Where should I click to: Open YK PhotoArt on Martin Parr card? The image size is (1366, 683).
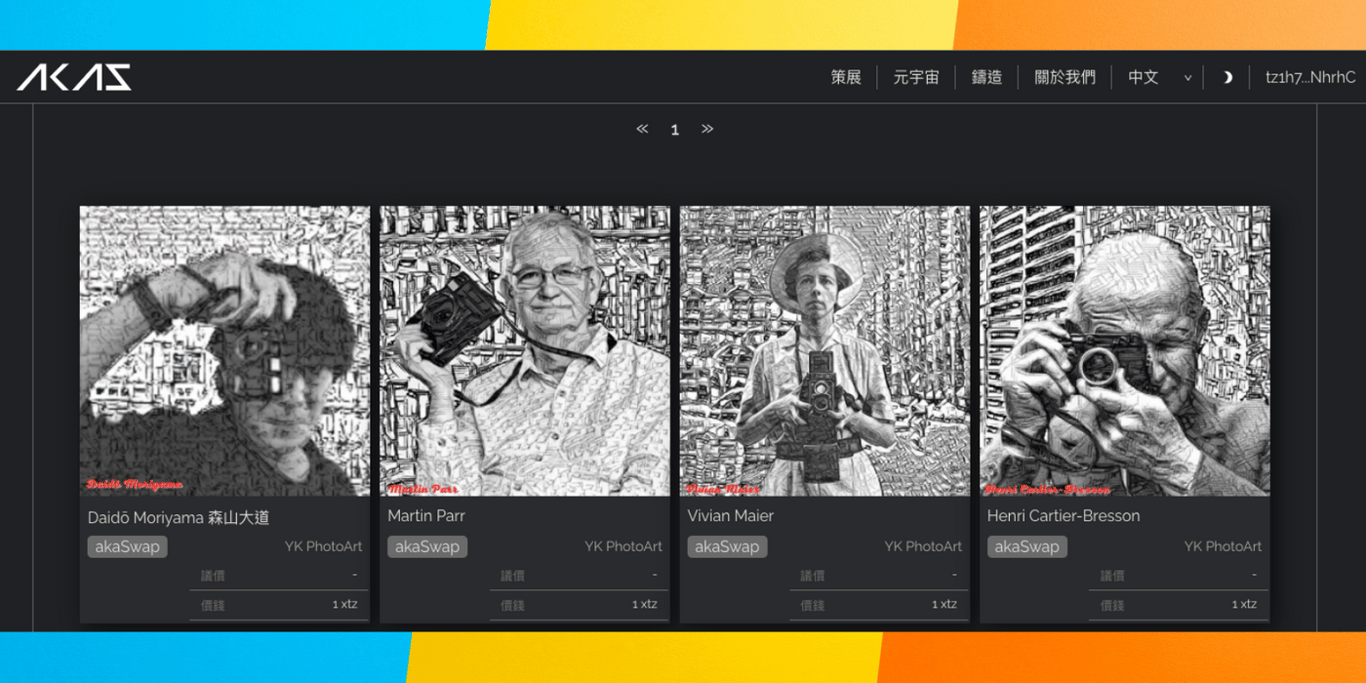click(x=623, y=546)
